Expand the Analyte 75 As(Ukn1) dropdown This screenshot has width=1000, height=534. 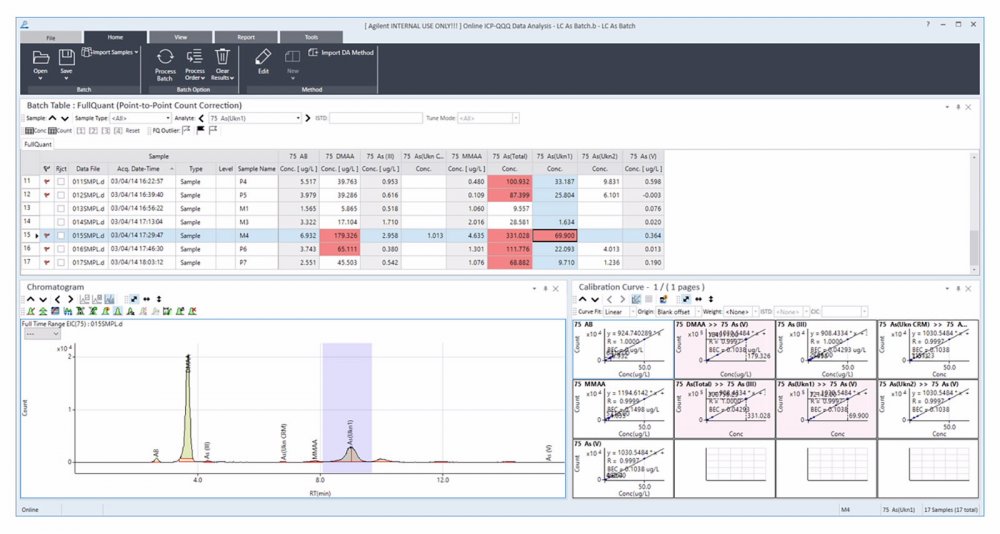pos(254,118)
